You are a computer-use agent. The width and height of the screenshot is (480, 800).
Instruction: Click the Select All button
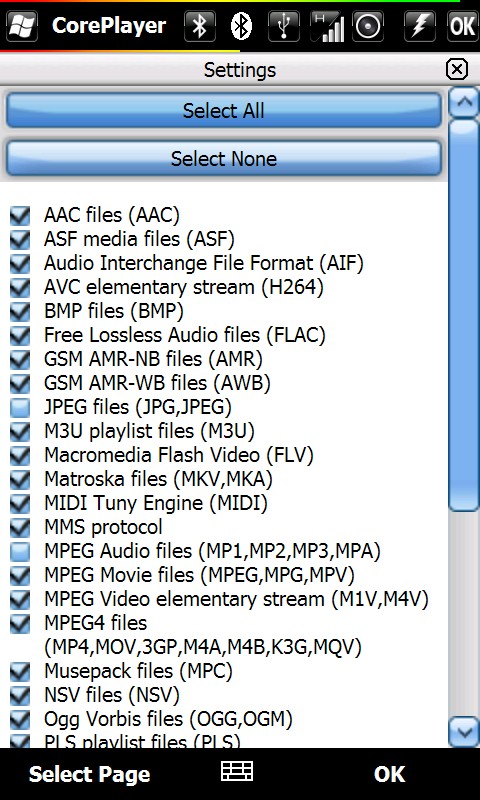coord(223,110)
